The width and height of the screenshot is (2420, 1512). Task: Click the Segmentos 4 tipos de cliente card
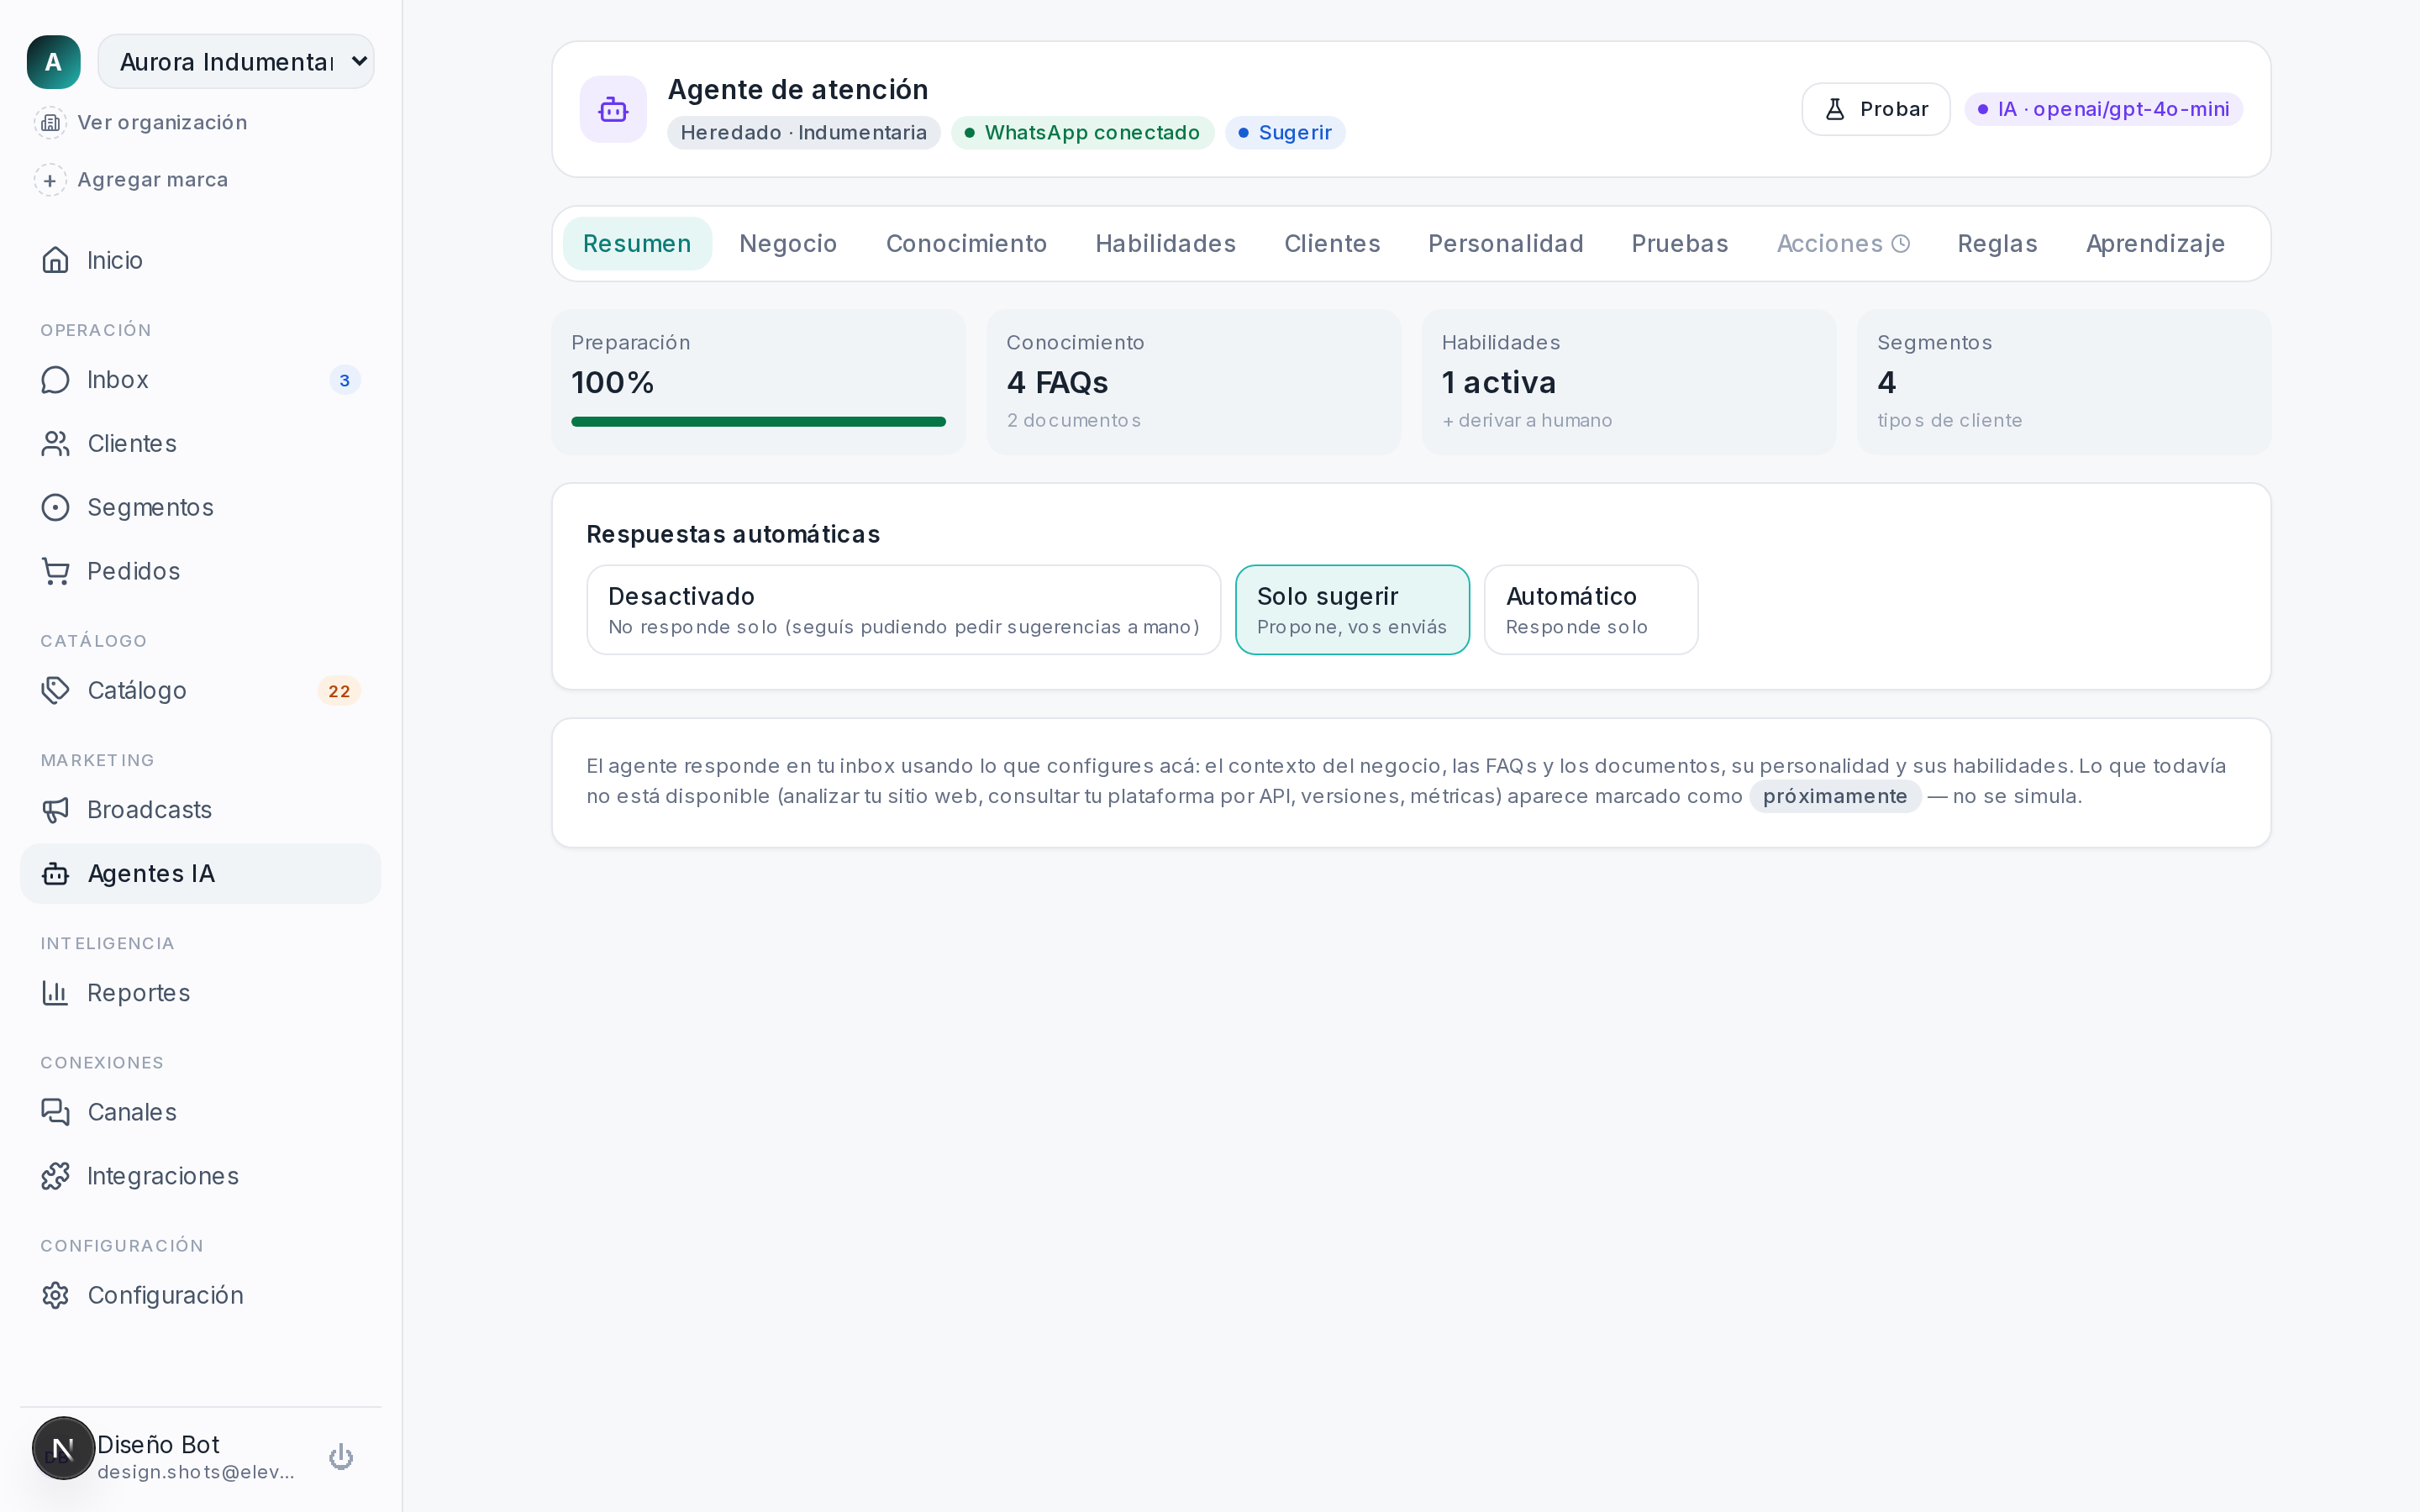pyautogui.click(x=2064, y=382)
